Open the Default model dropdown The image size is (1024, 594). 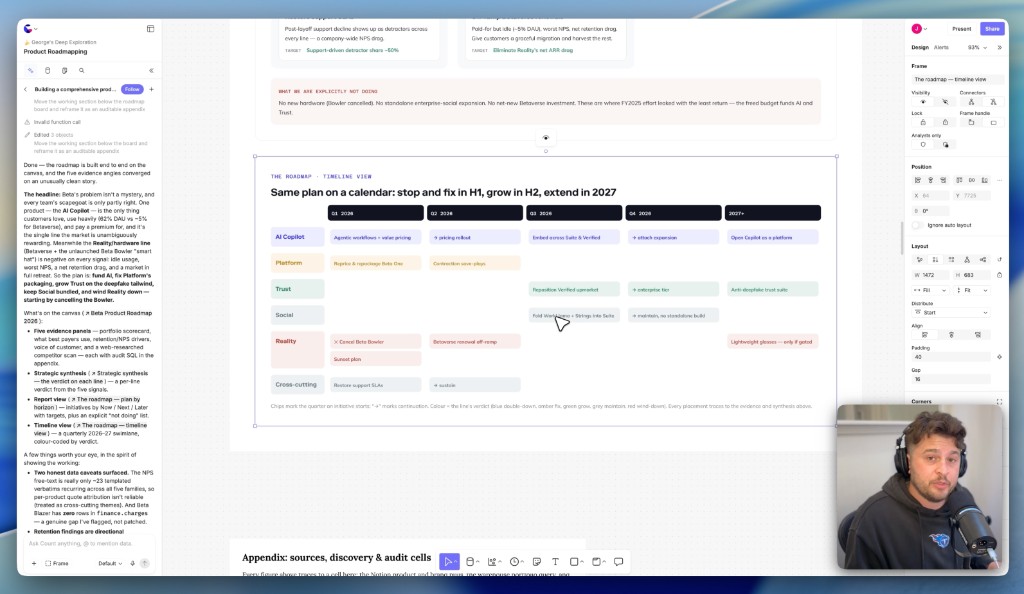pyautogui.click(x=110, y=563)
